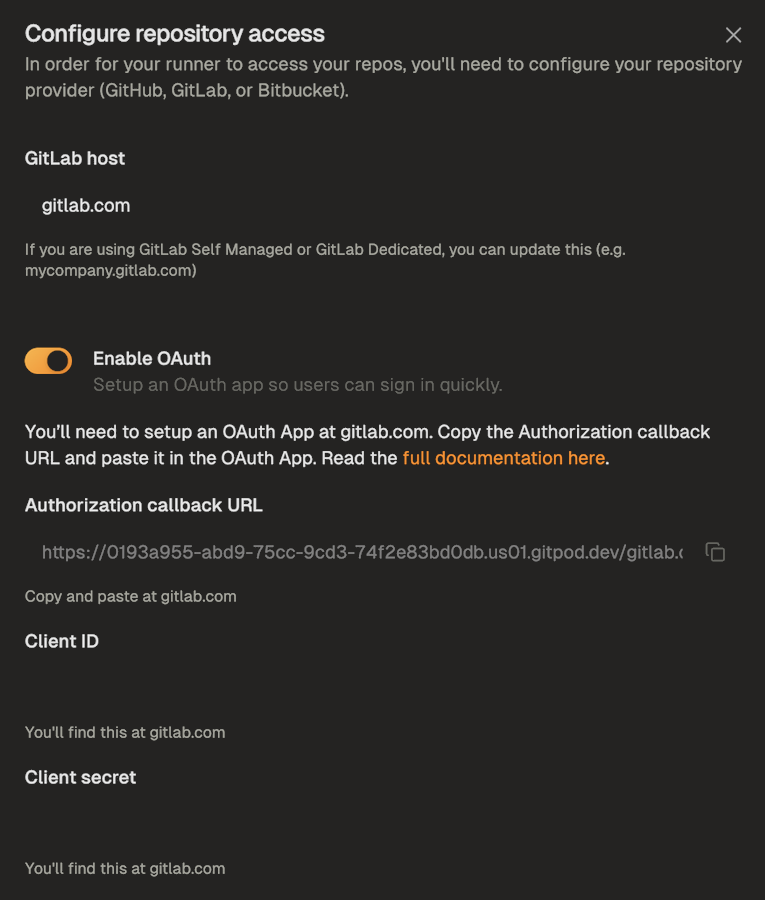Screen dimensions: 765x900
Task: Click the Client secret heading
Action: [x=80, y=777]
